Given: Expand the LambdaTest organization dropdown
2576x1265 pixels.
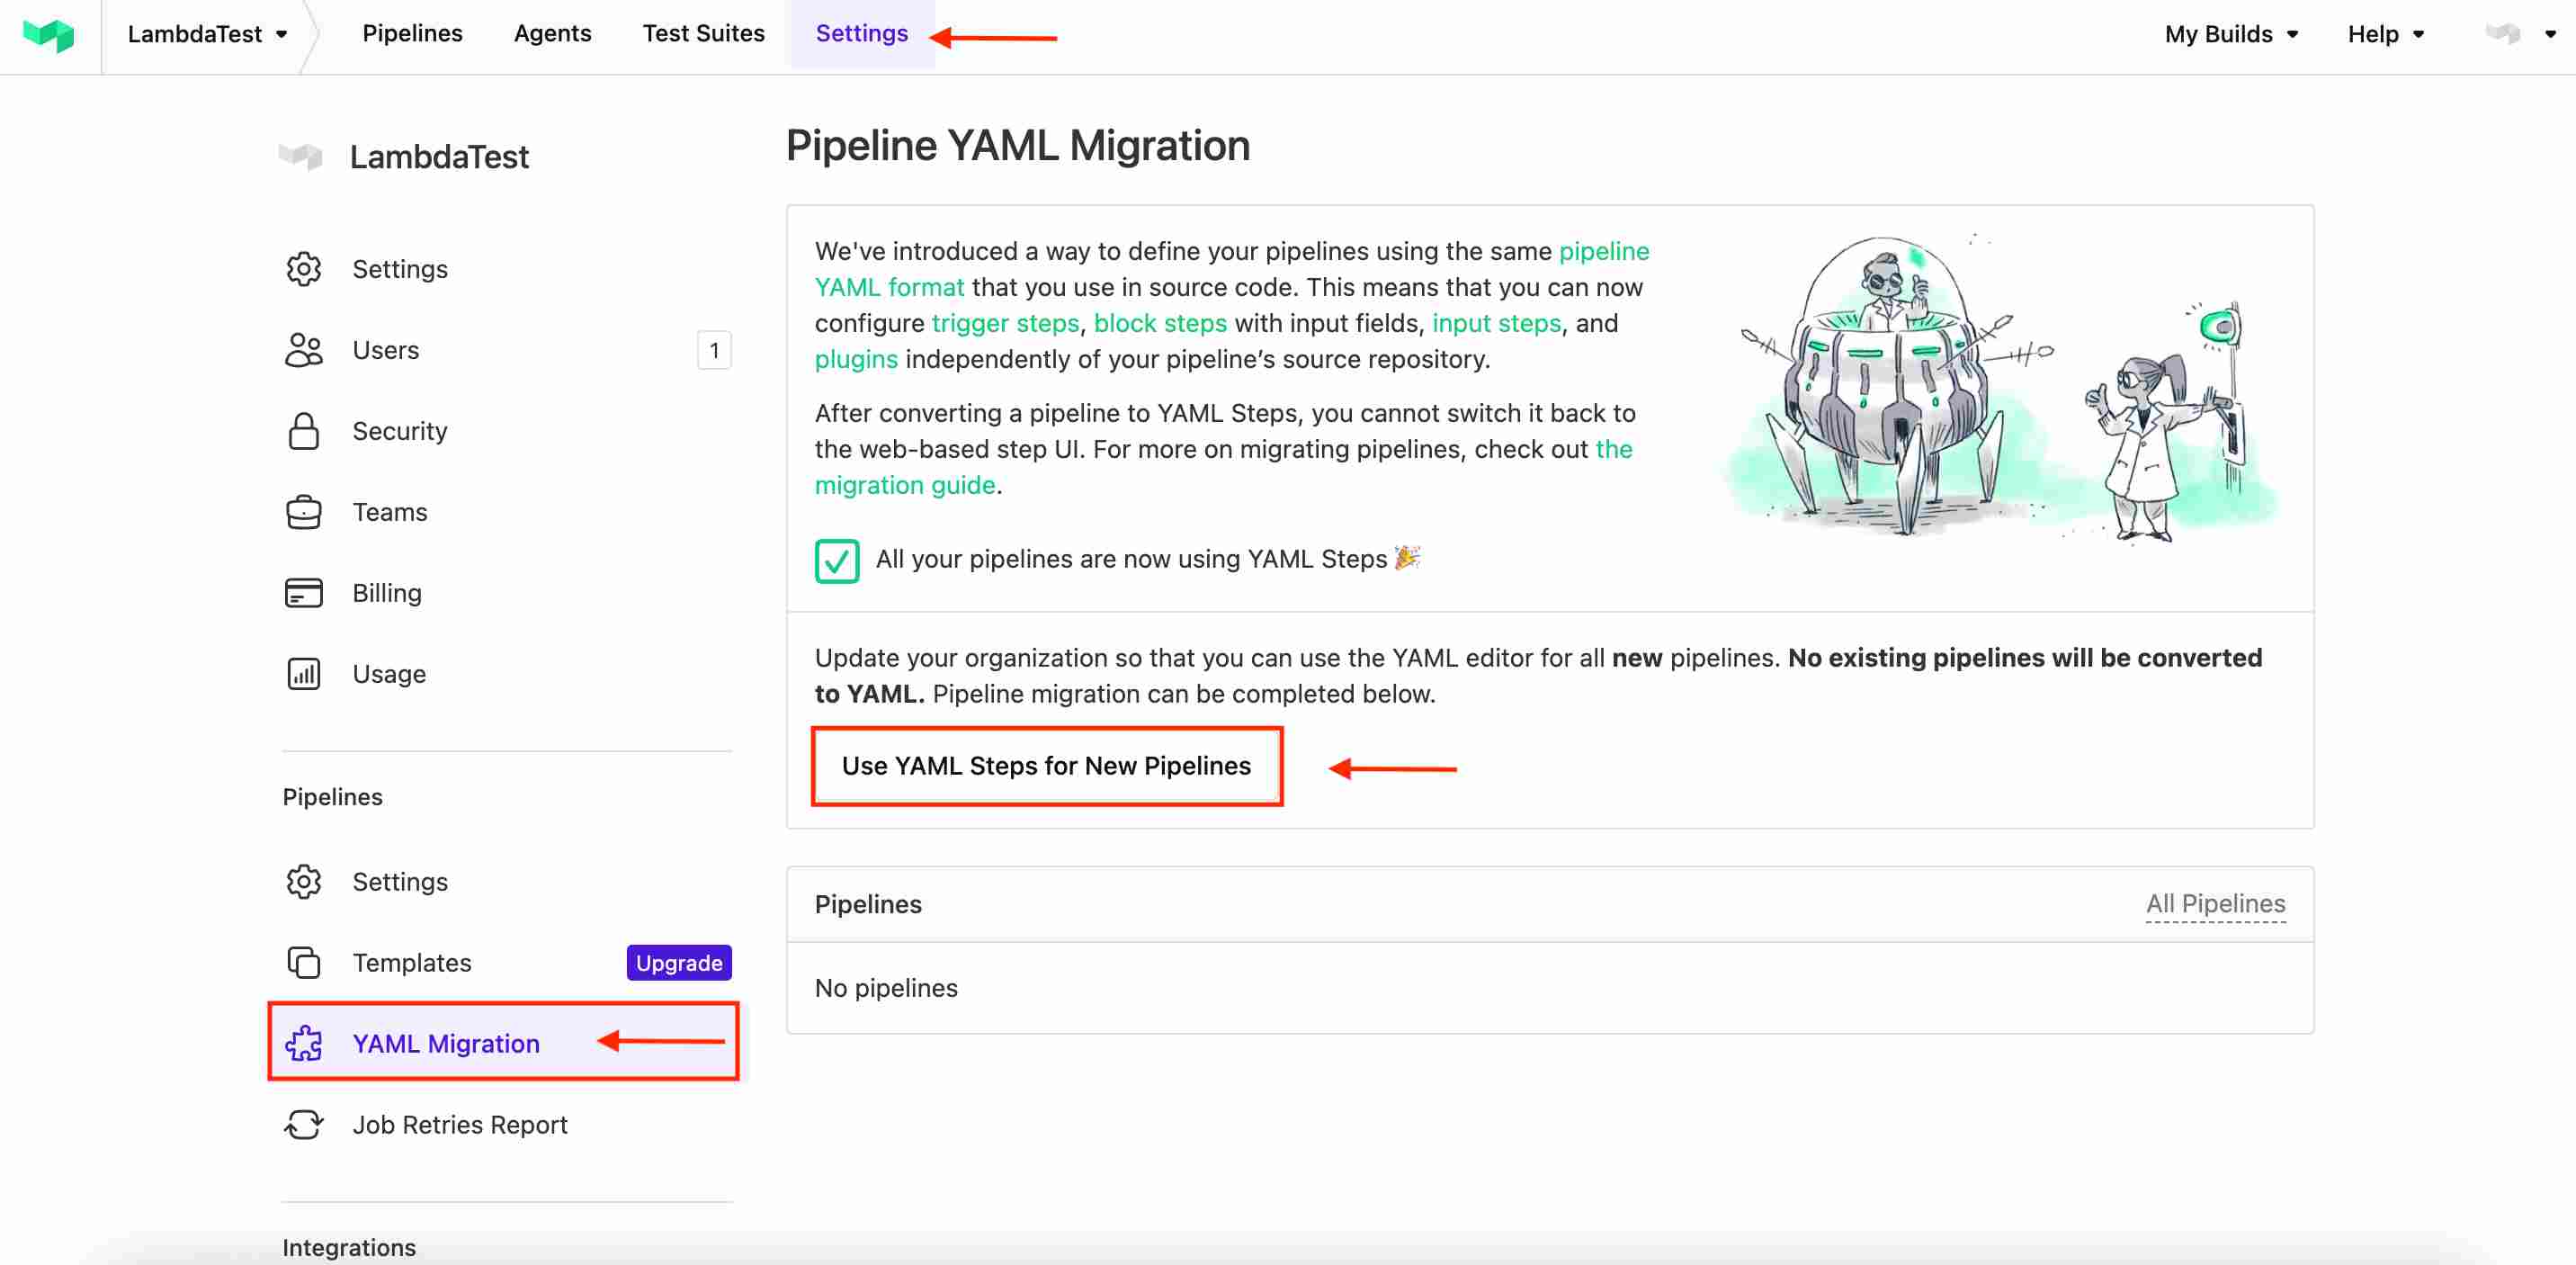Looking at the screenshot, I should (207, 34).
